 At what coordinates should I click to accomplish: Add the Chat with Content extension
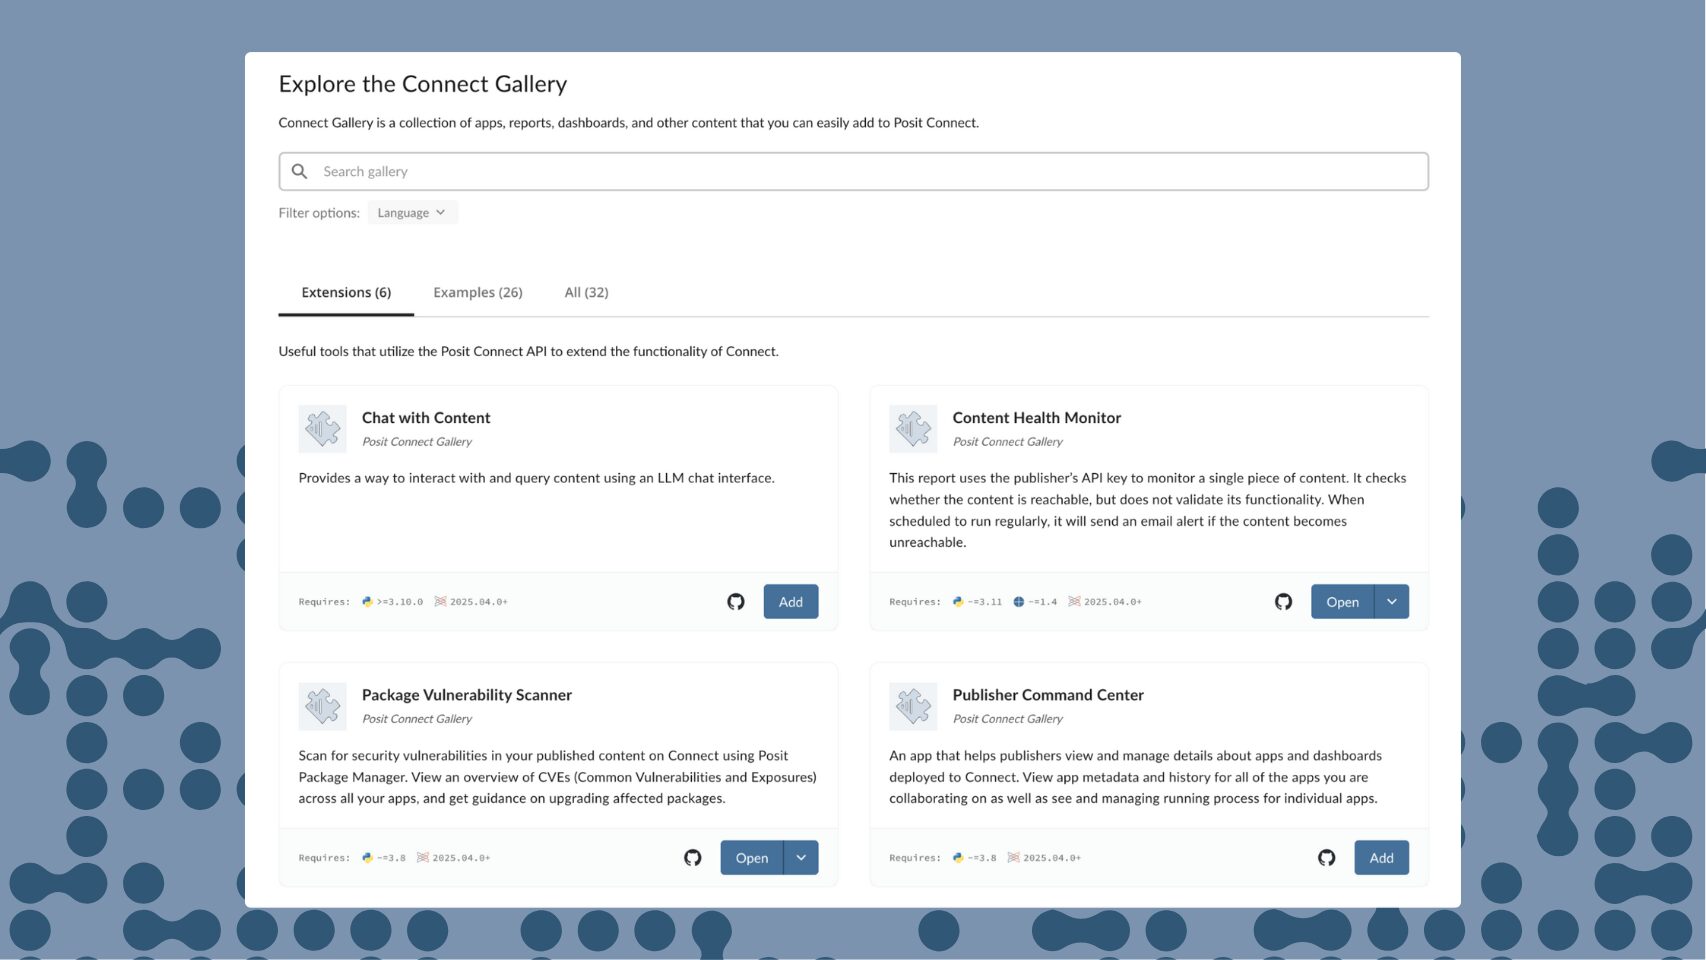click(x=790, y=602)
